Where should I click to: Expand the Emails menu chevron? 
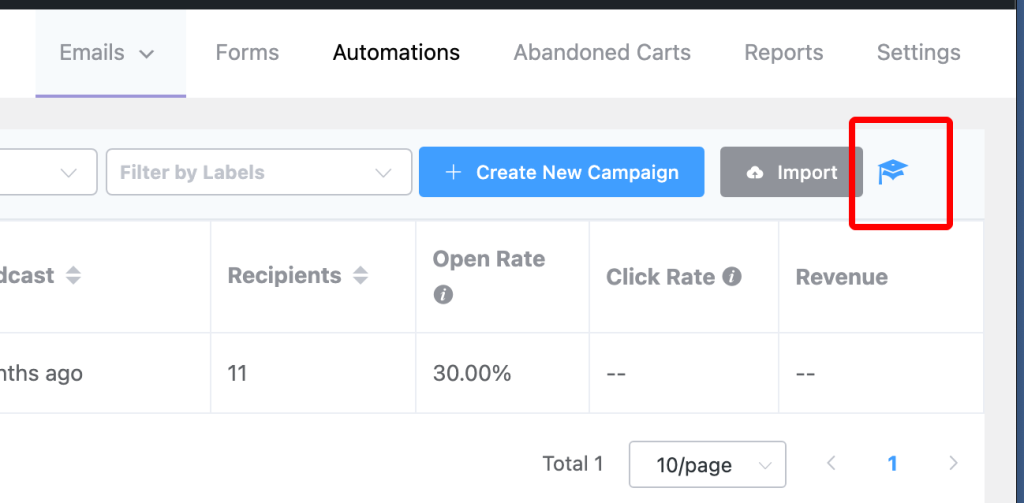[147, 54]
